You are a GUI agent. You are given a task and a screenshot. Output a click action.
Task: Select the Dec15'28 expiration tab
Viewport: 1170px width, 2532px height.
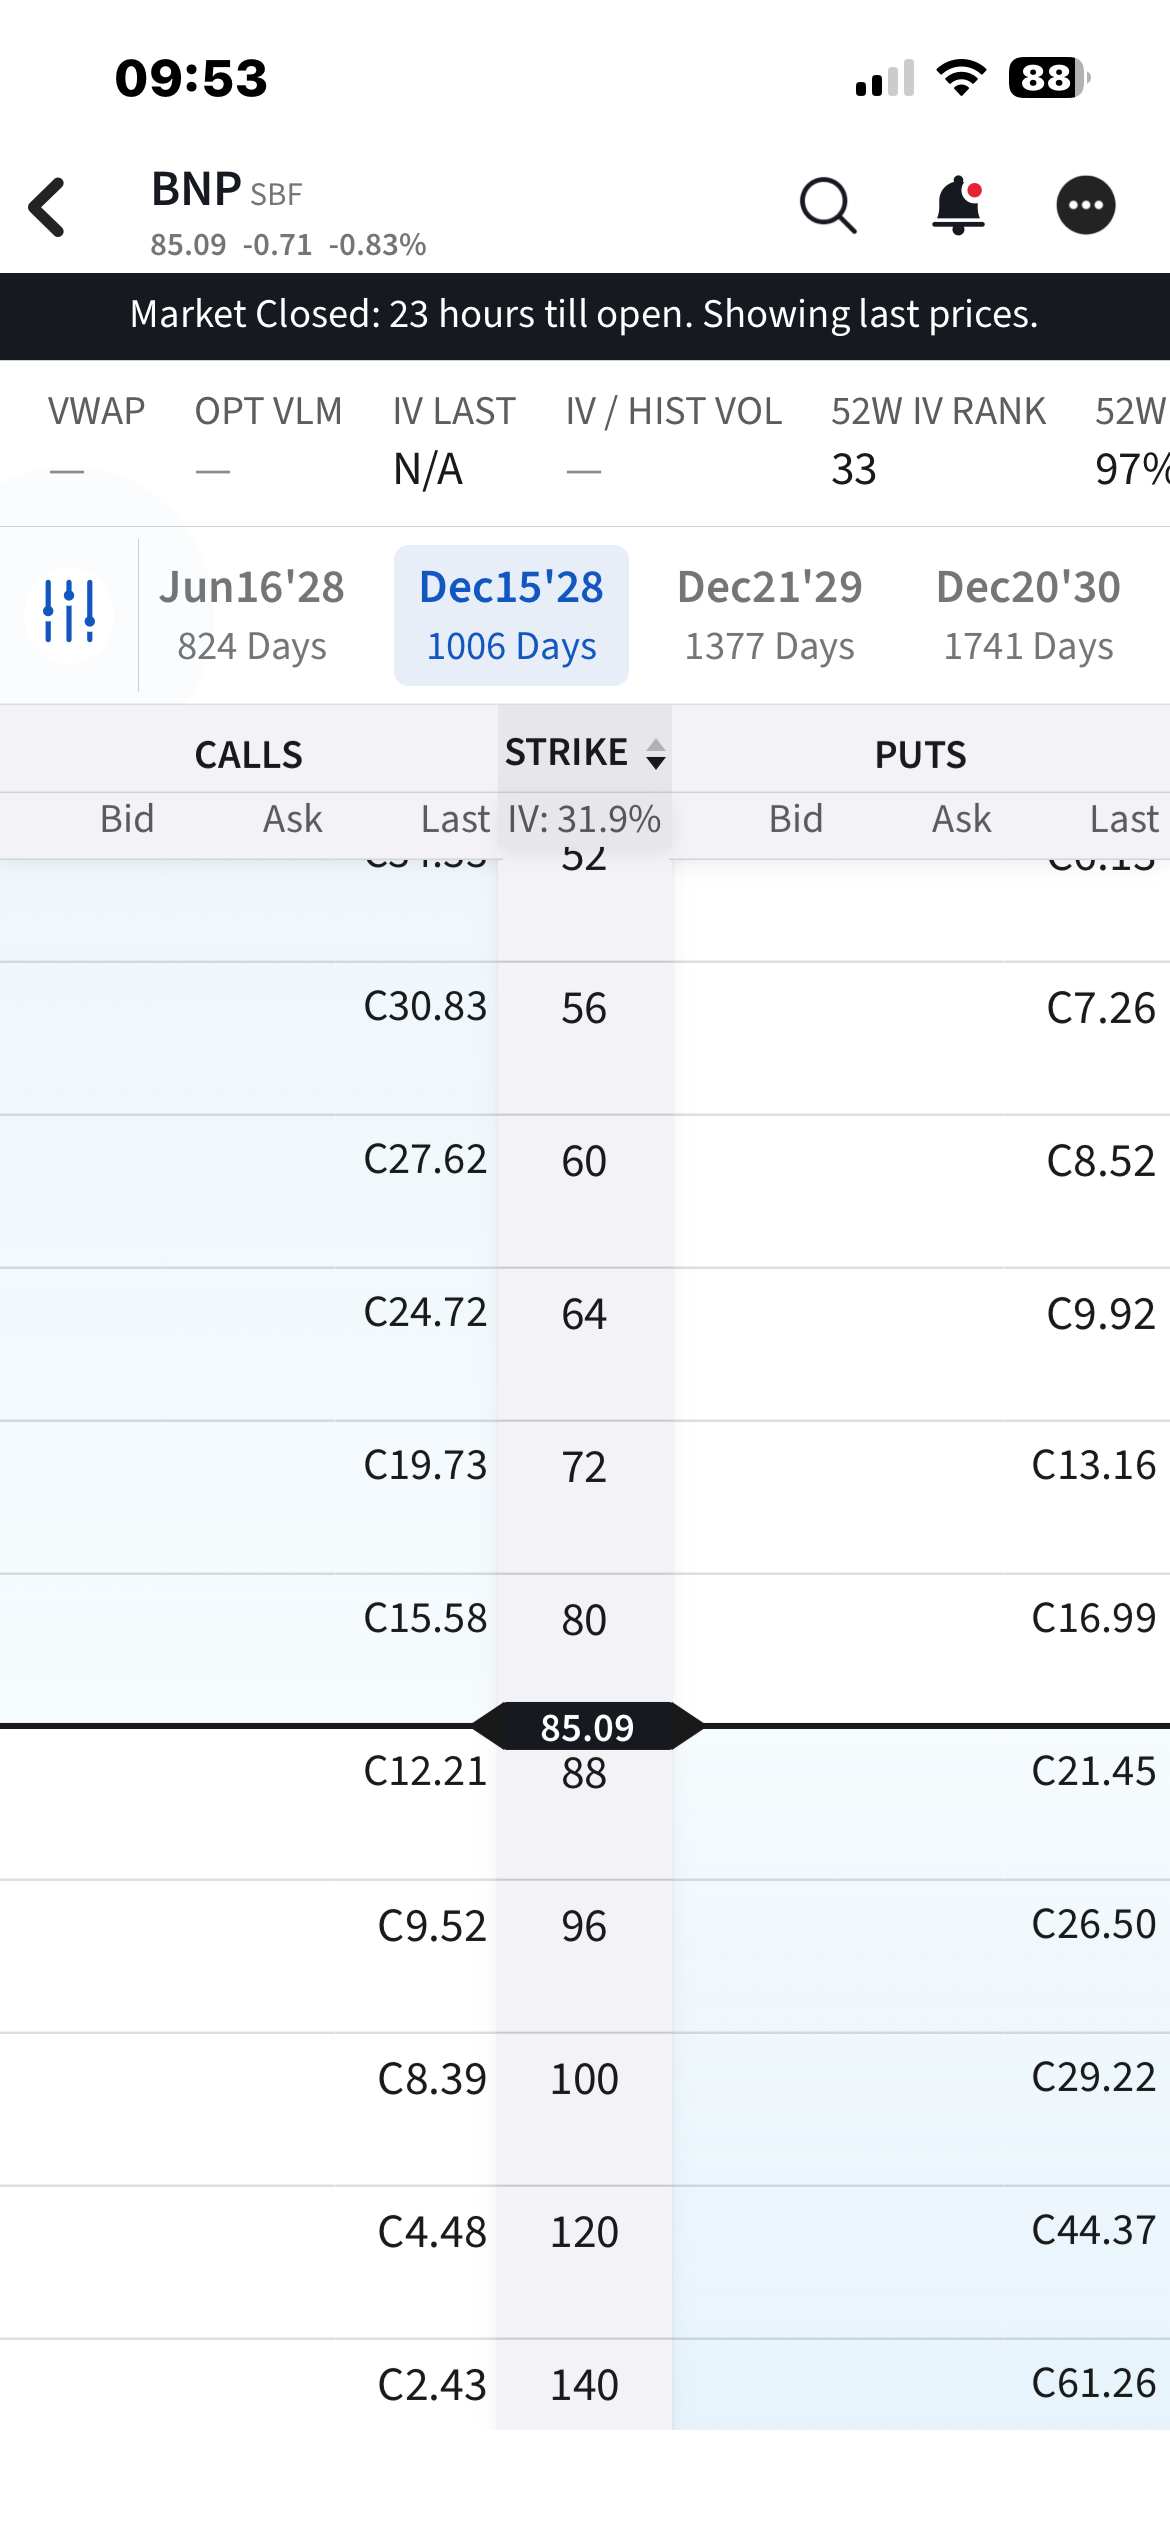(x=510, y=613)
